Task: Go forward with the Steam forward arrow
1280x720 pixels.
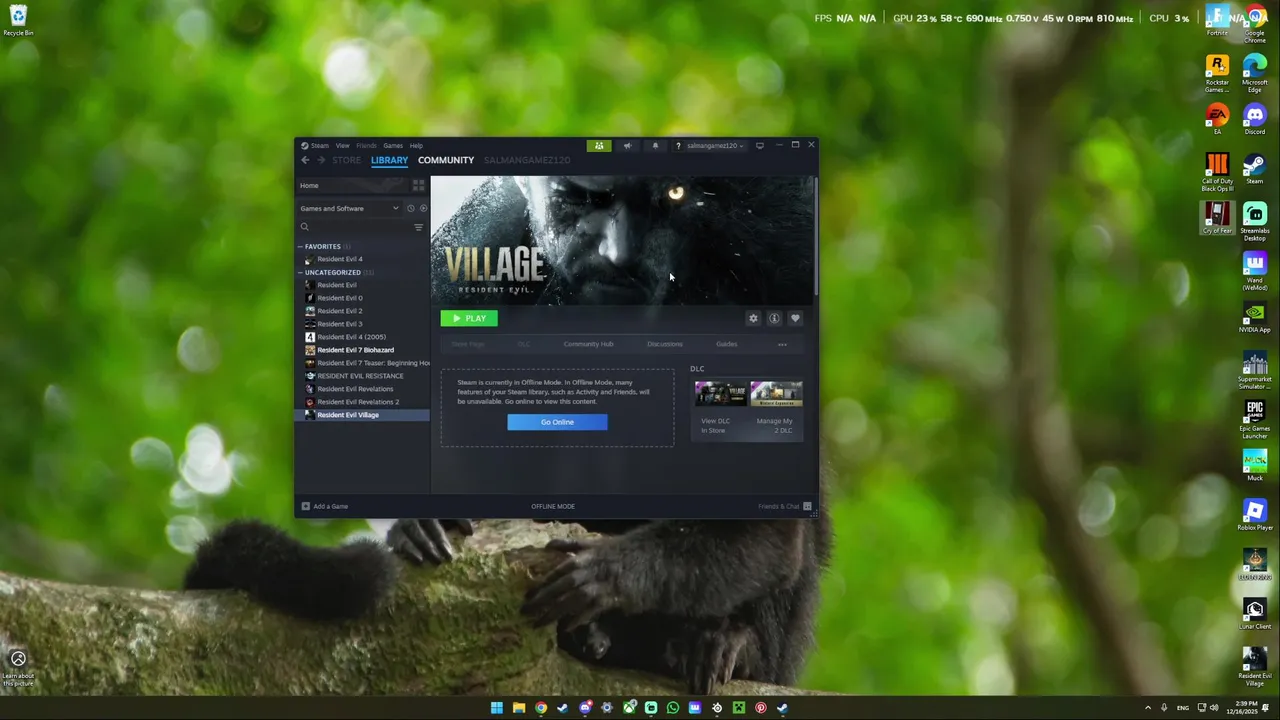Action: [x=321, y=160]
